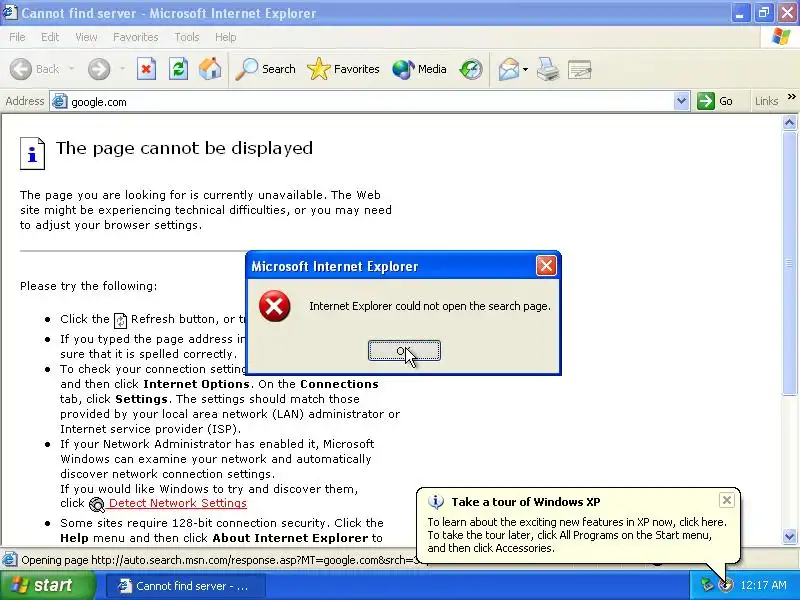
Task: Click the IE icon in the title bar
Action: [x=10, y=12]
